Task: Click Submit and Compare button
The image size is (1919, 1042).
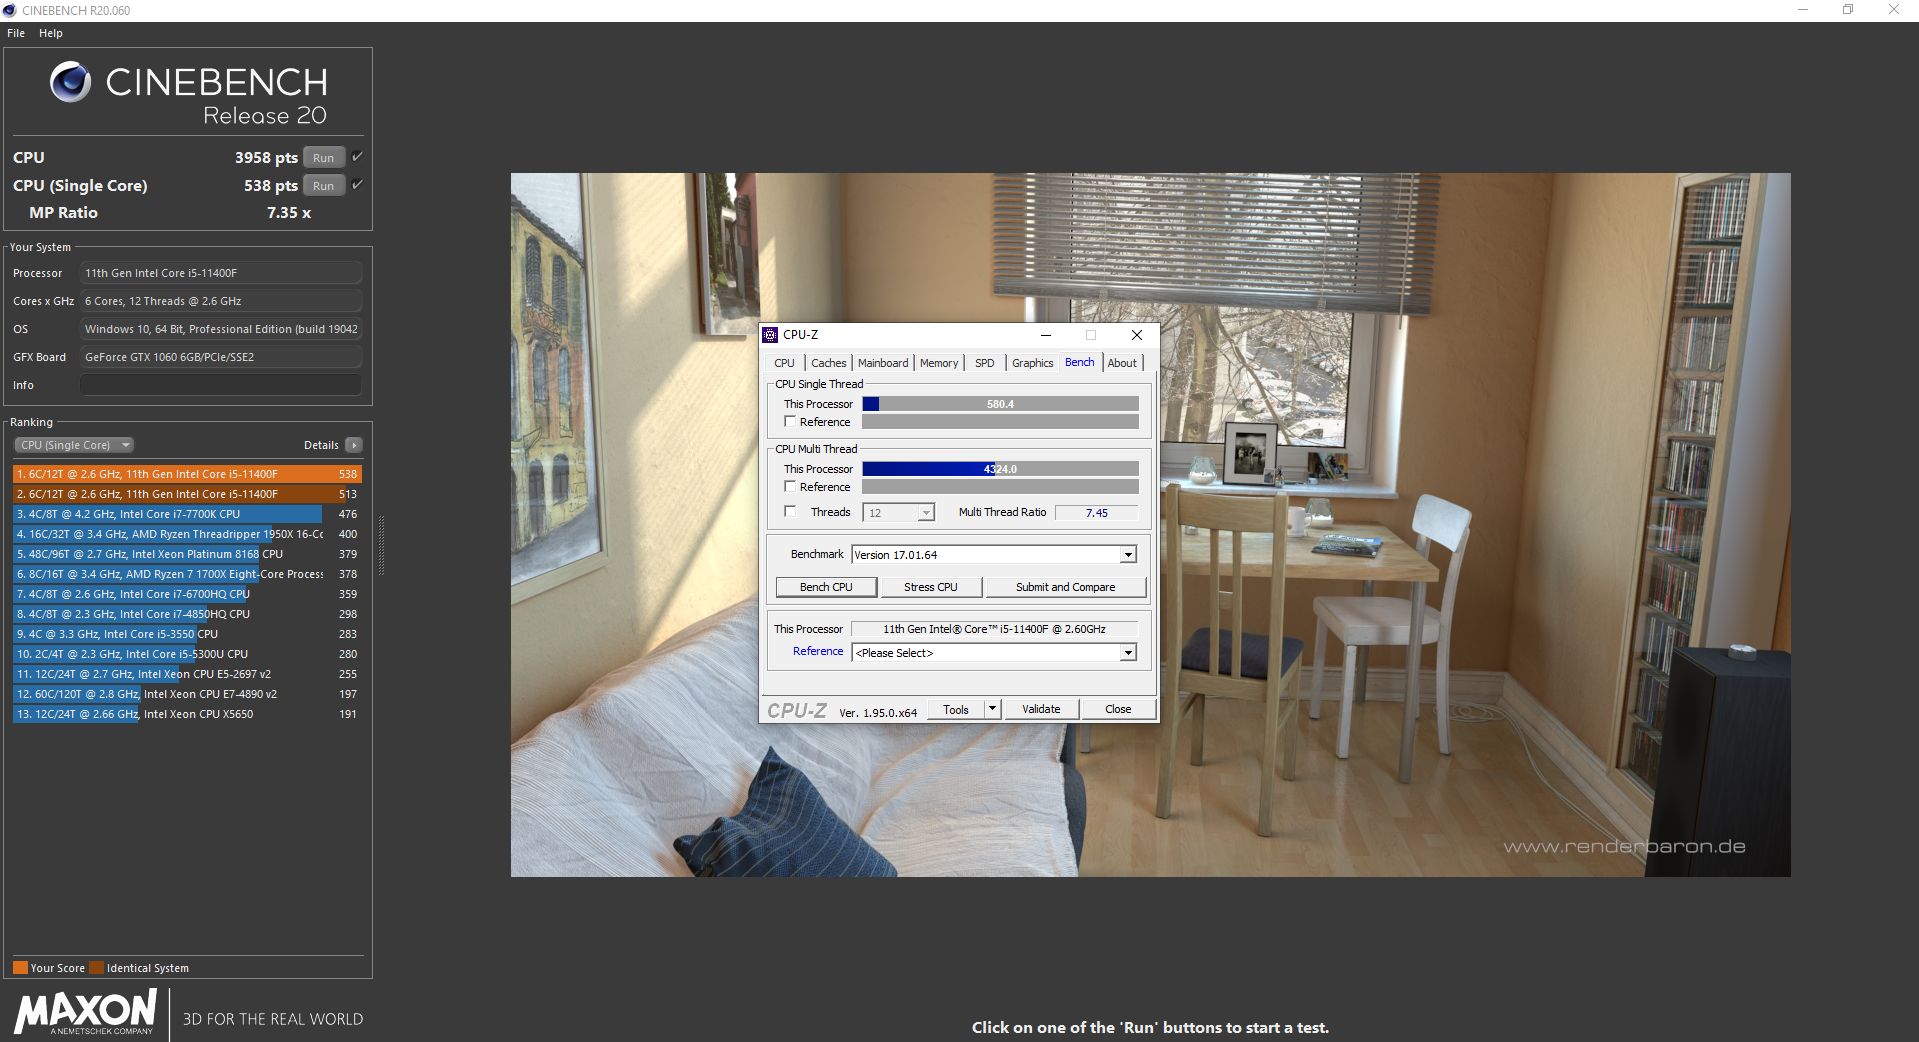Action: (x=1065, y=587)
